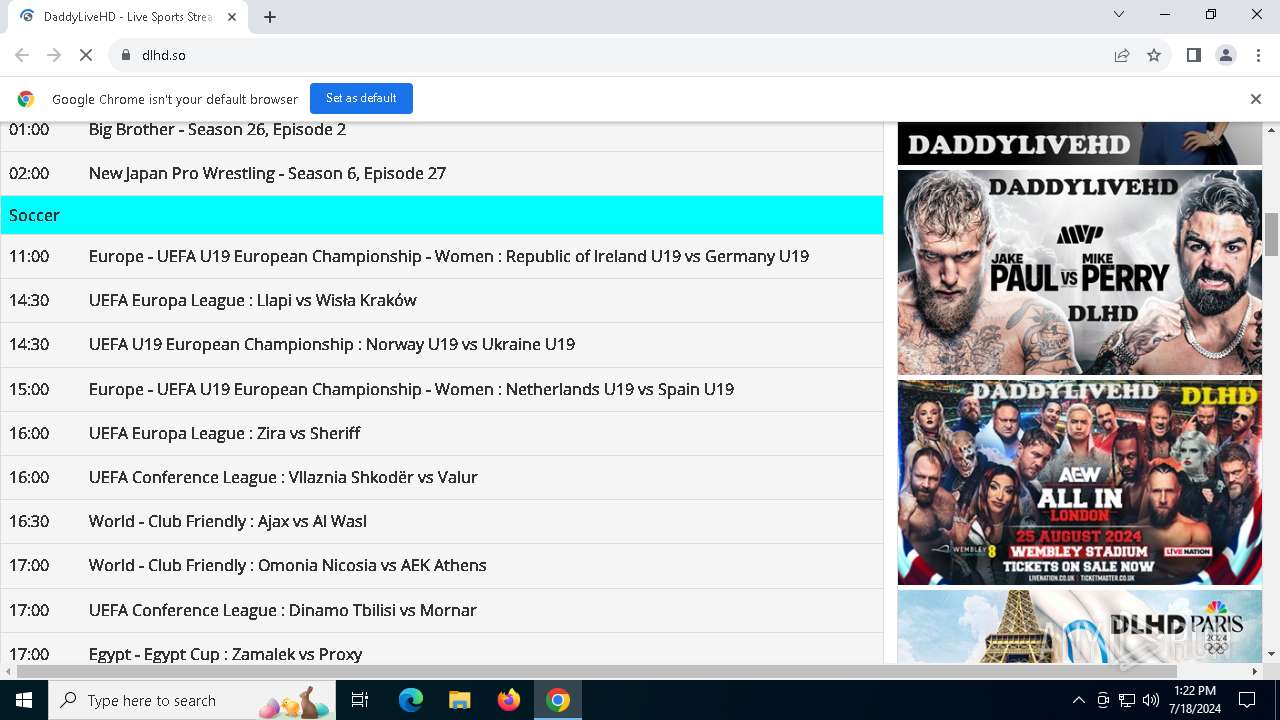
Task: Open Vllaznia Shkodër vs Valur match
Action: click(x=283, y=477)
